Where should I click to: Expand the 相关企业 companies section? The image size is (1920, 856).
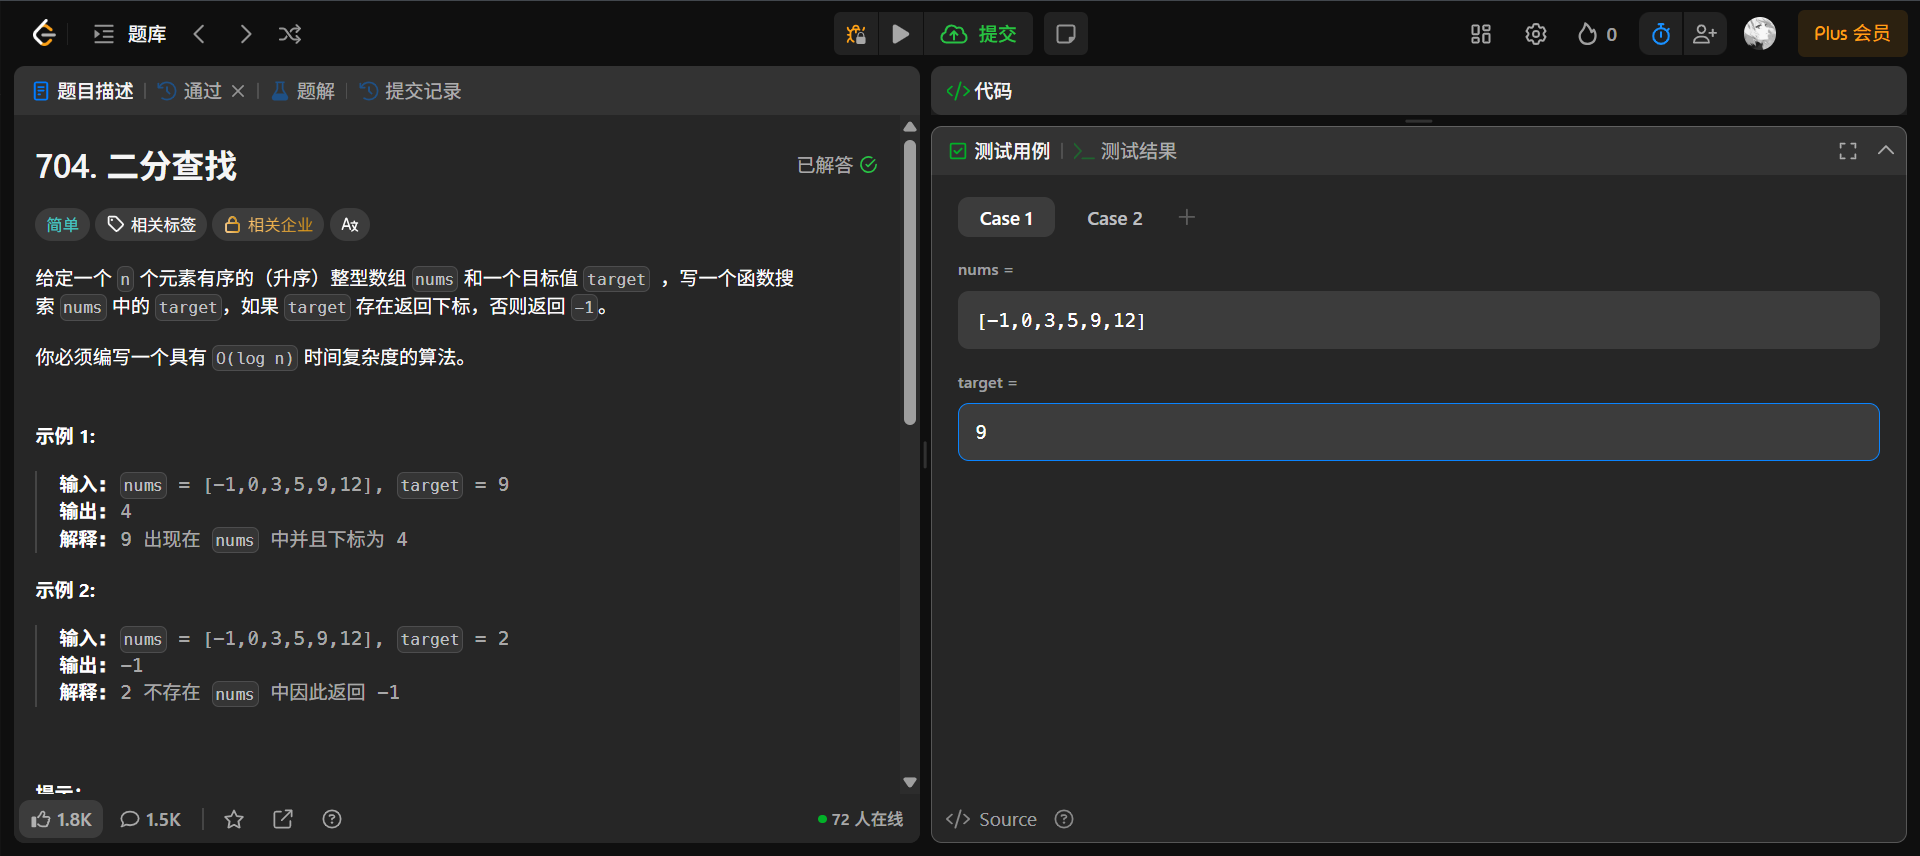click(x=268, y=225)
